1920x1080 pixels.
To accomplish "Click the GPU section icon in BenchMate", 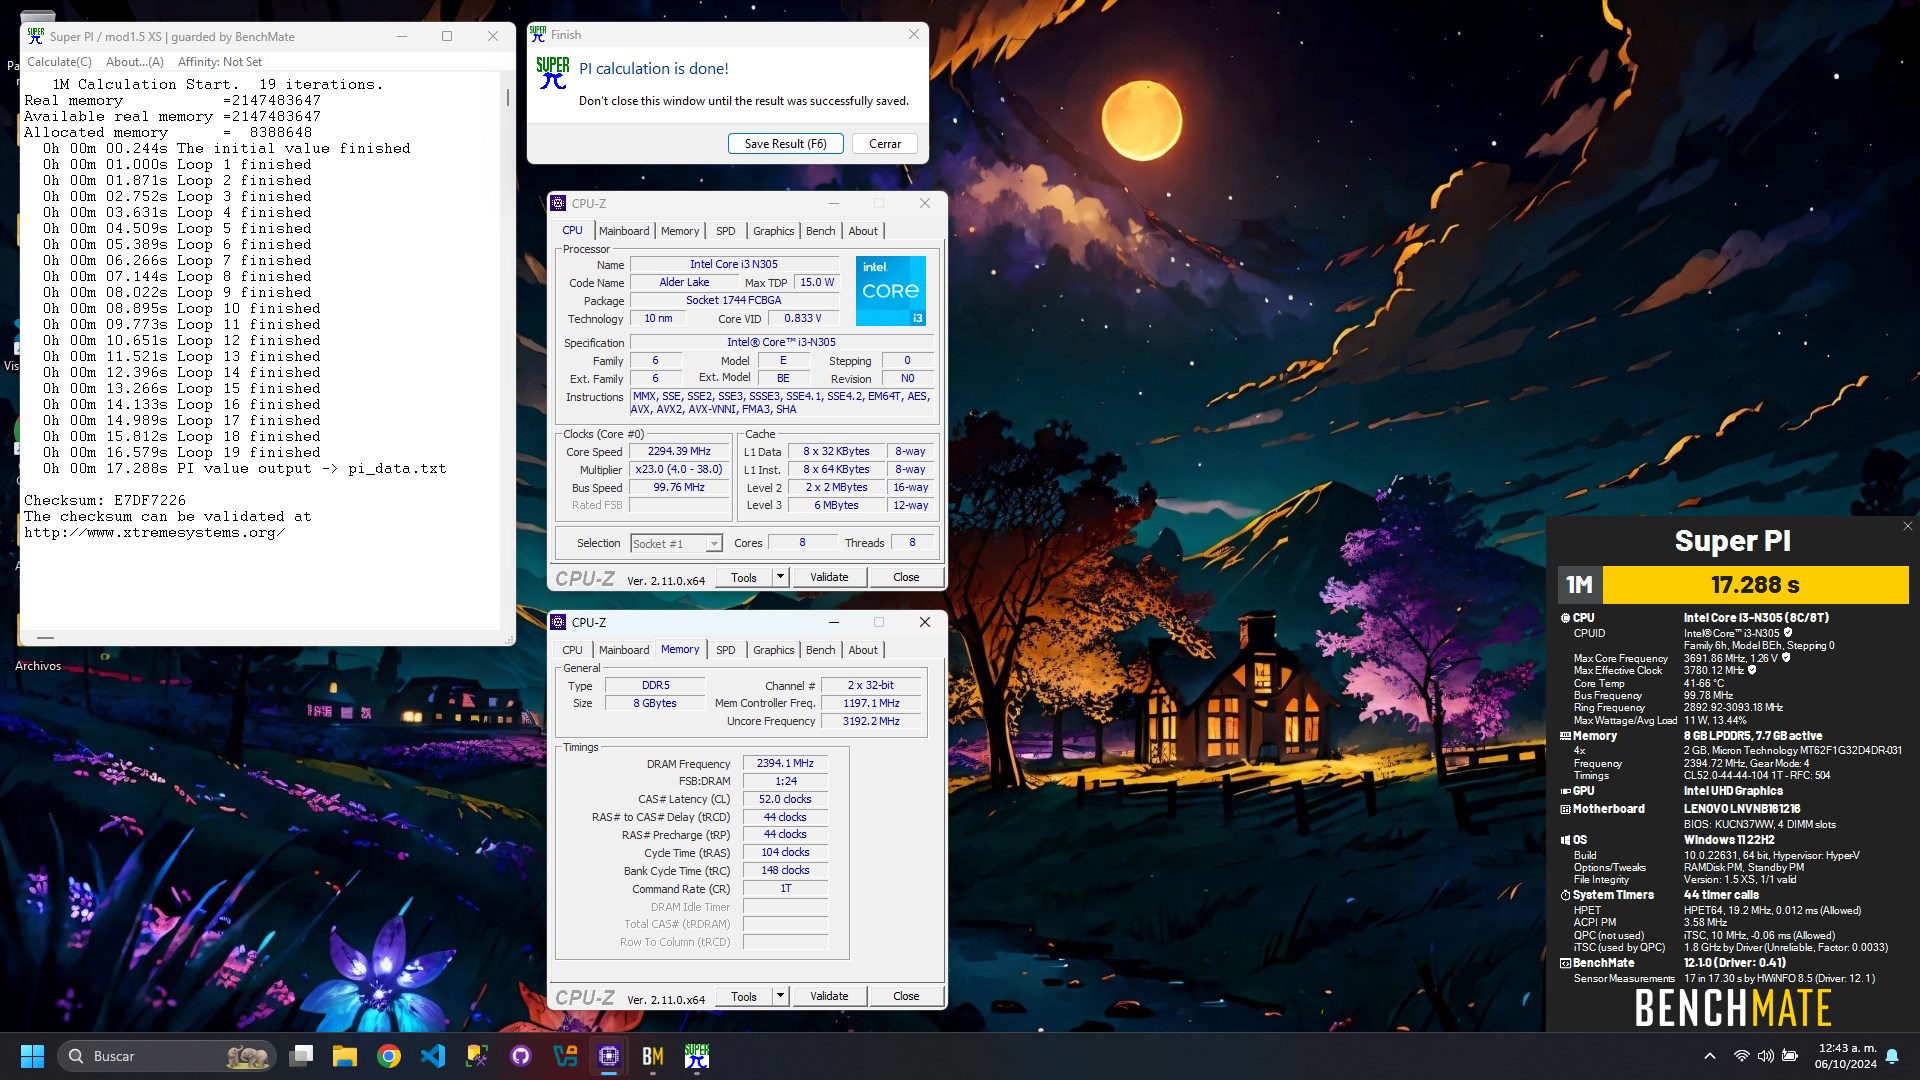I will coord(1565,791).
